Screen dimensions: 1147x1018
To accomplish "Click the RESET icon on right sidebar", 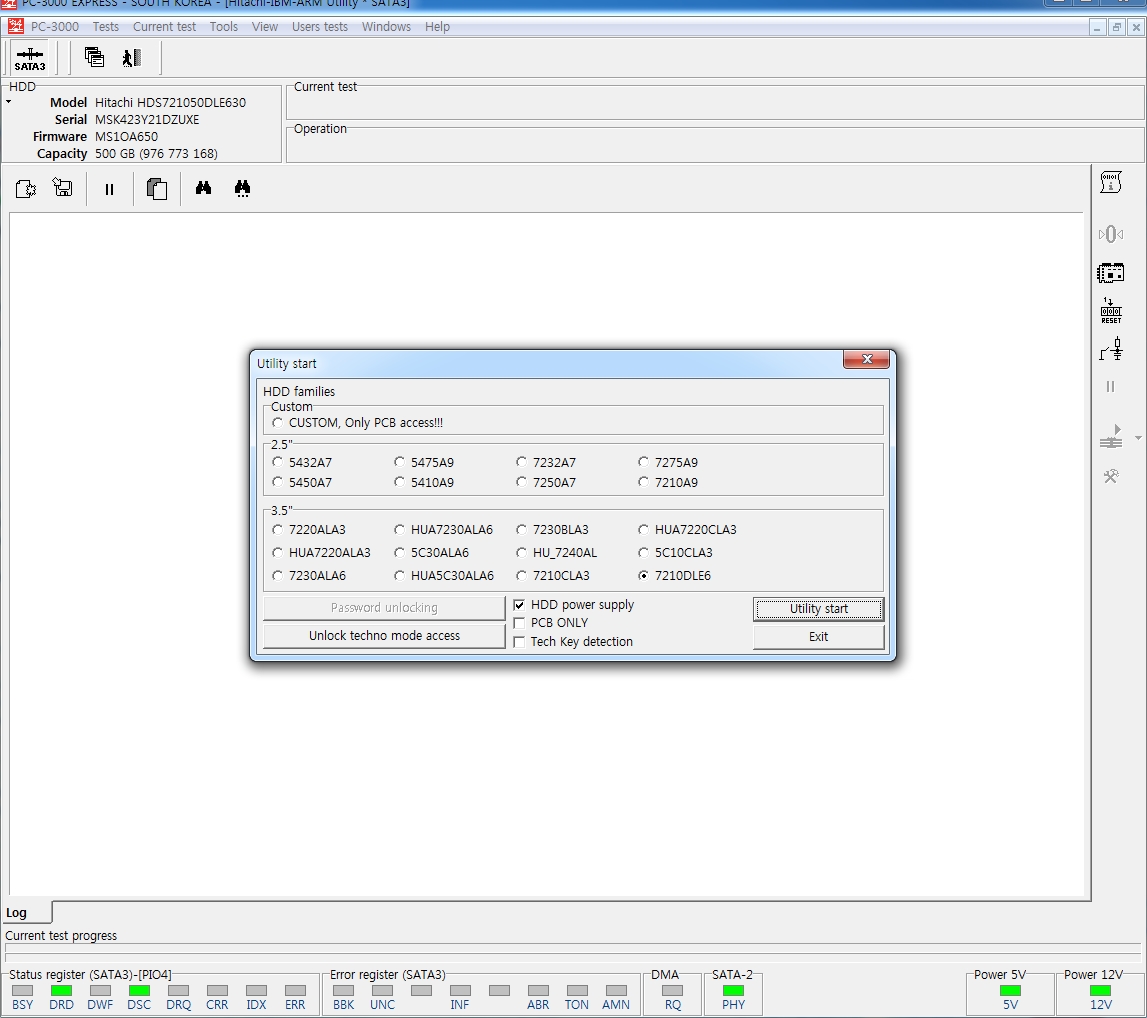I will tap(1110, 311).
